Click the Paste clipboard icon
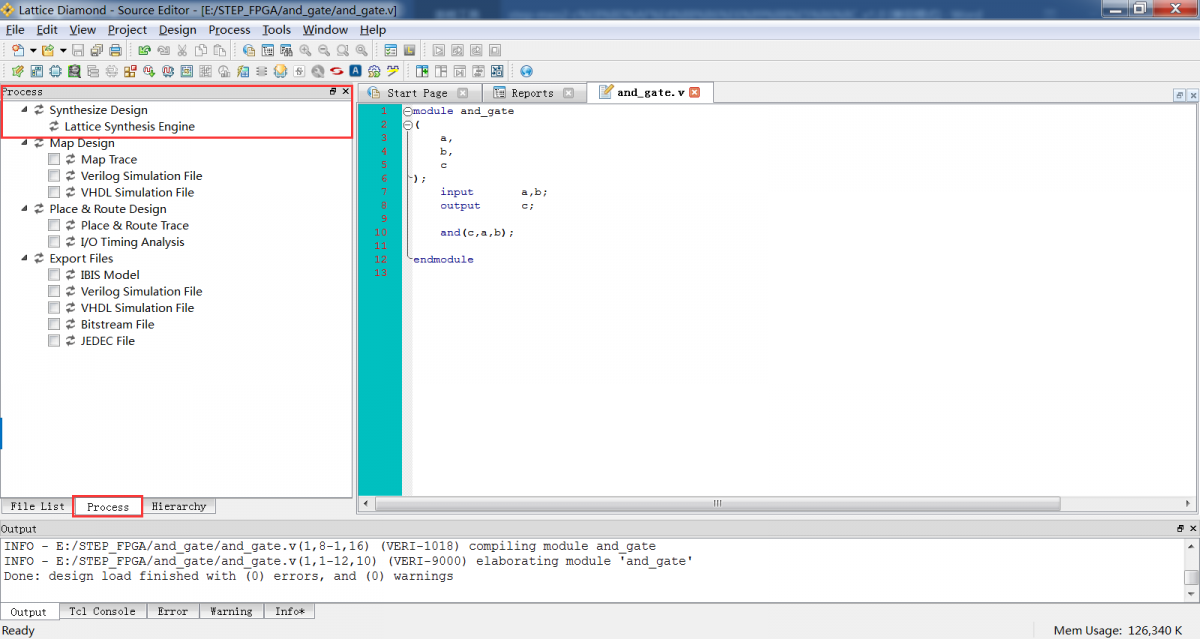The width and height of the screenshot is (1200, 639). (x=220, y=50)
